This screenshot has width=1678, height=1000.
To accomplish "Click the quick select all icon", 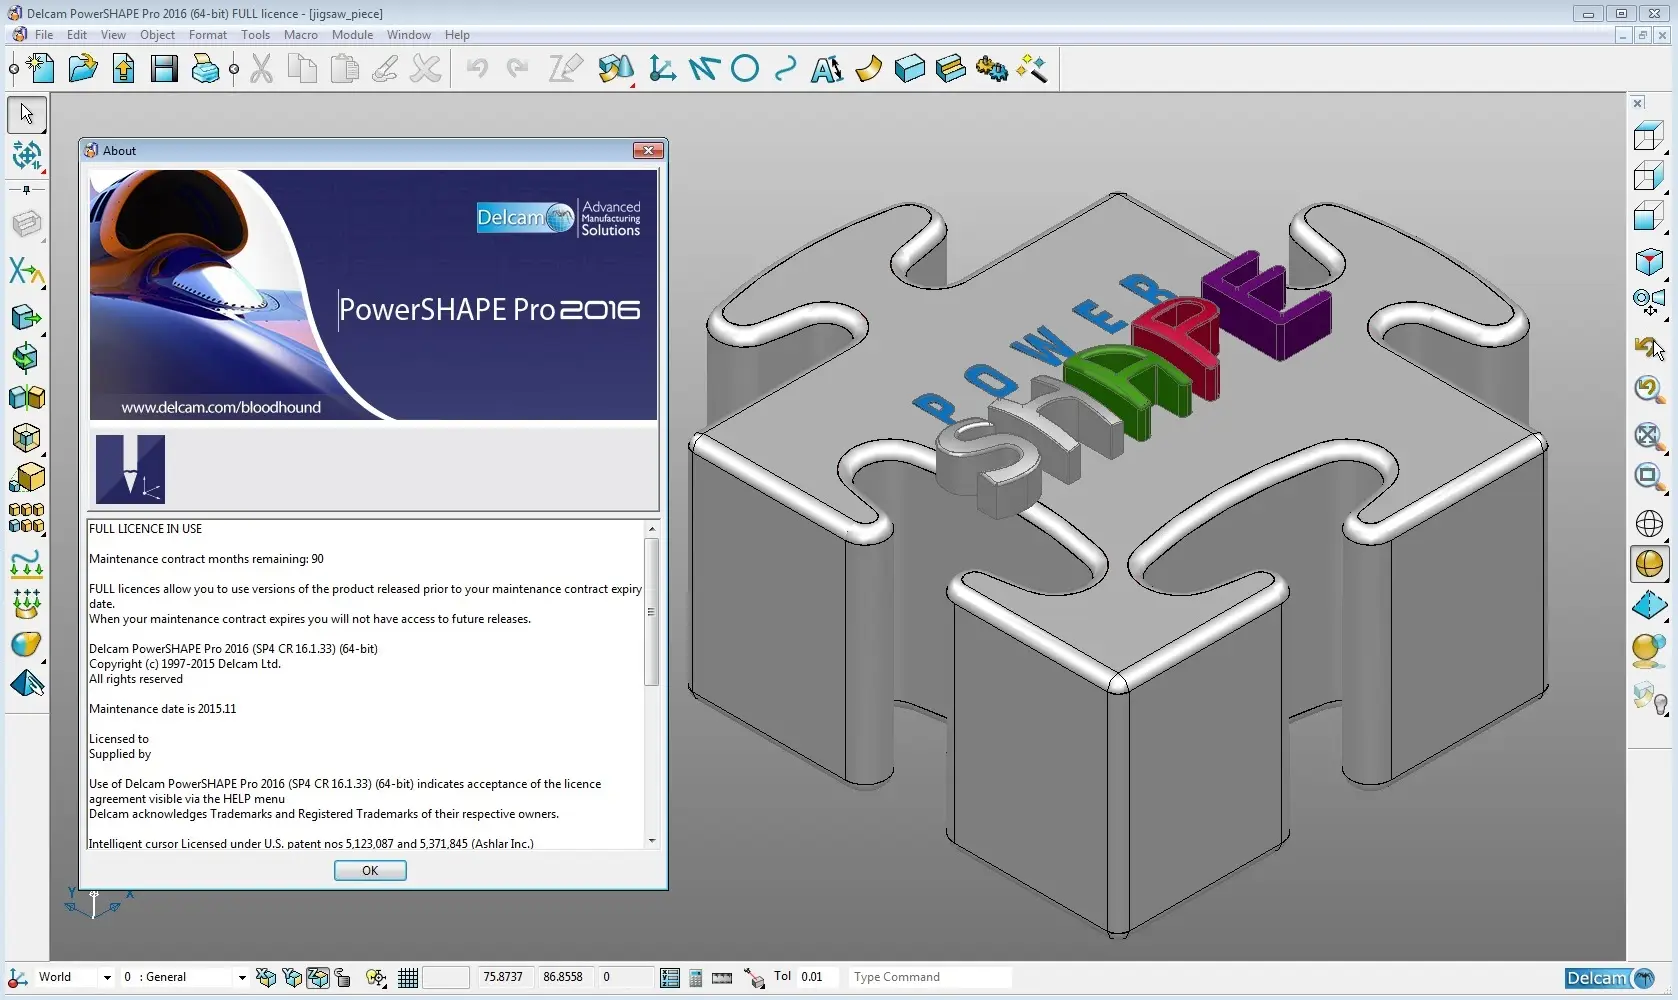I will pos(27,156).
